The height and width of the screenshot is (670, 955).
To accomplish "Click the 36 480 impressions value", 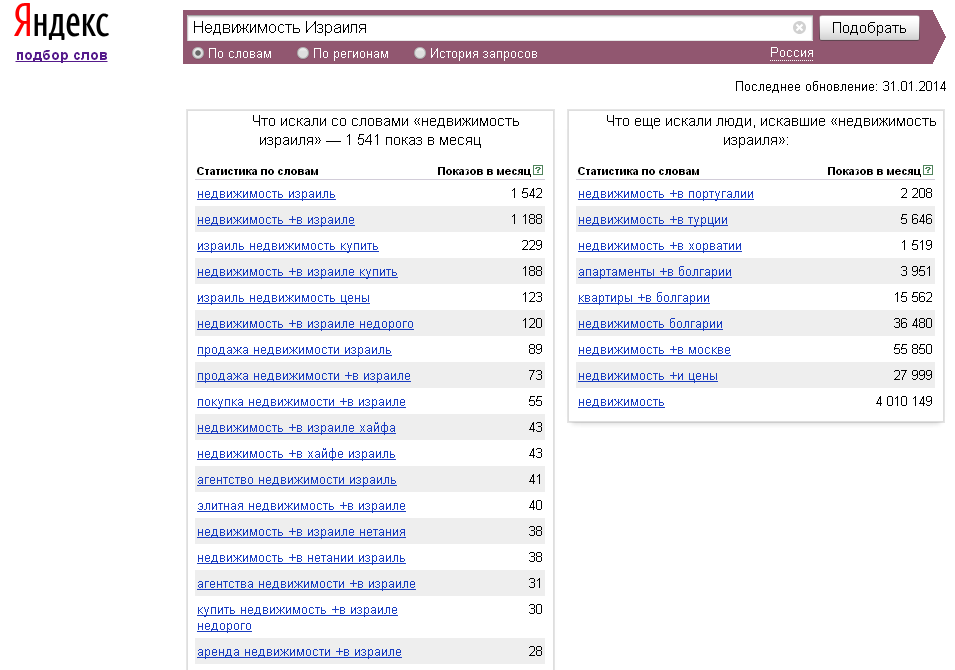I will 913,323.
